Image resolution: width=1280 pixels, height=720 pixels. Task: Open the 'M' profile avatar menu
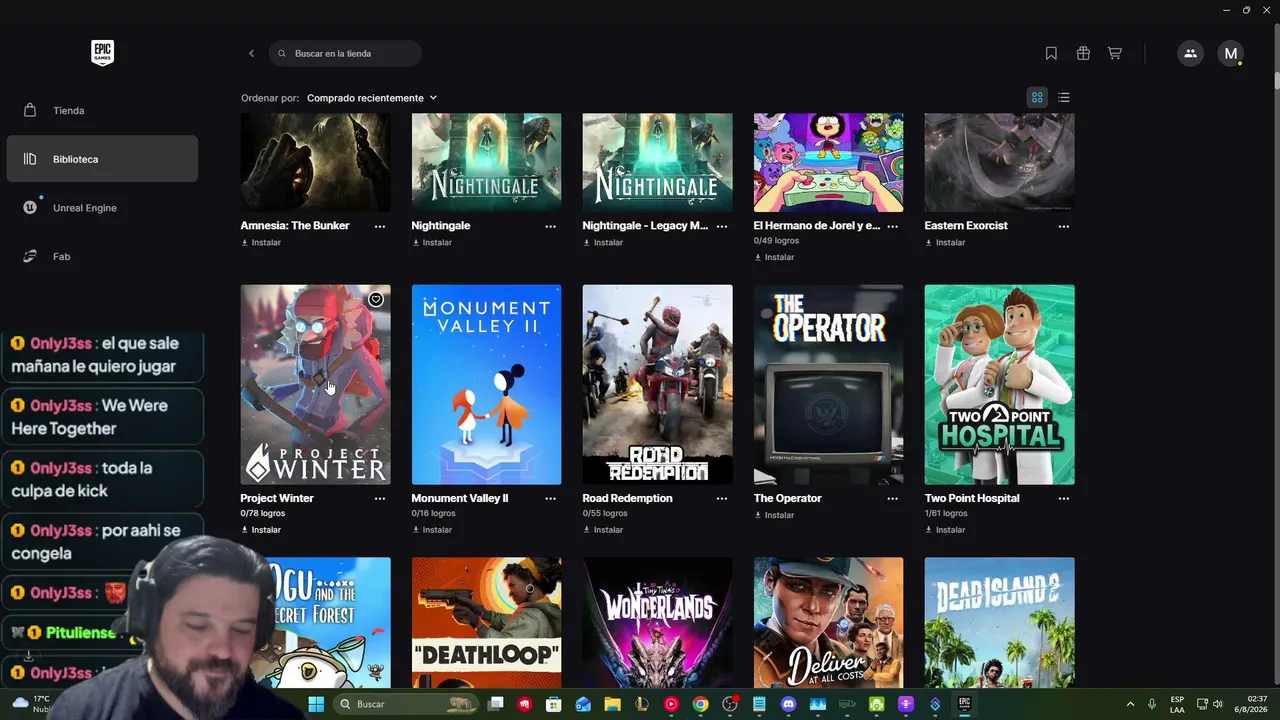1231,53
